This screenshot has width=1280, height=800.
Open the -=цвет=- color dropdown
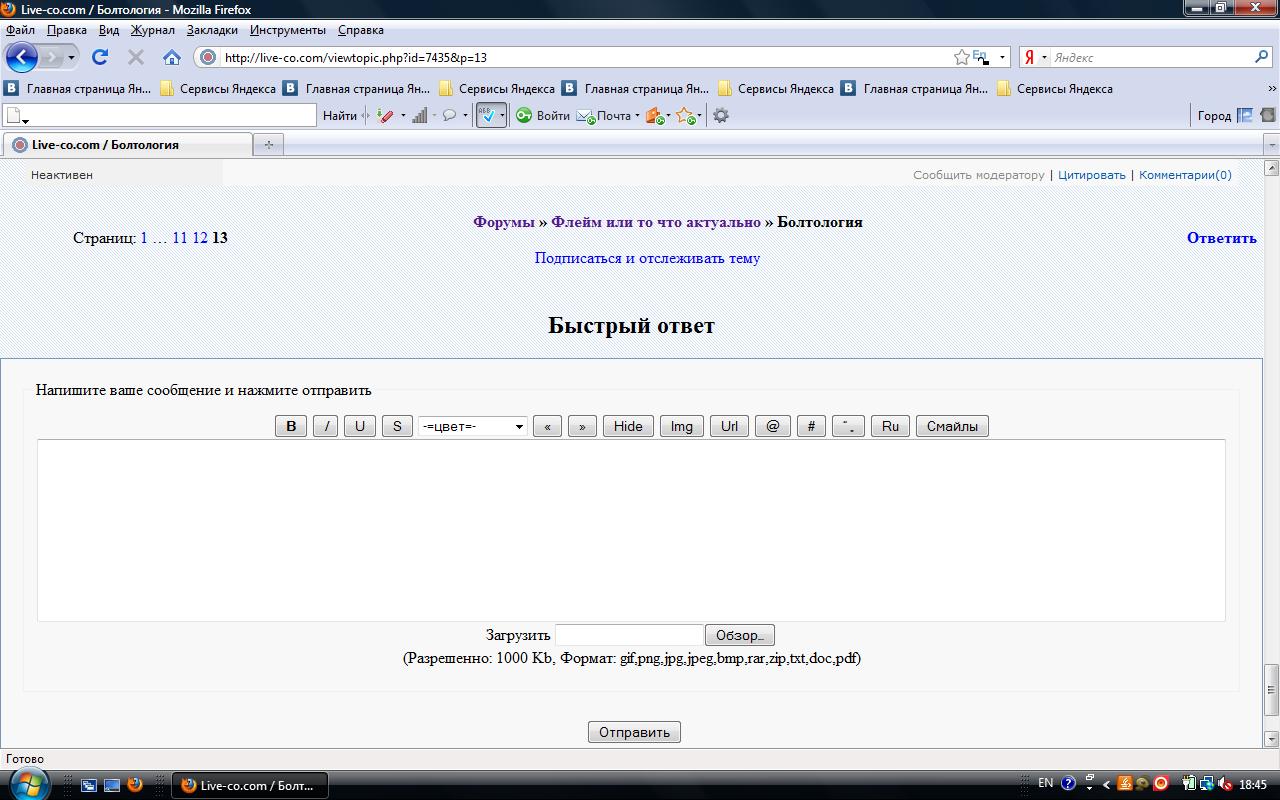(x=473, y=426)
